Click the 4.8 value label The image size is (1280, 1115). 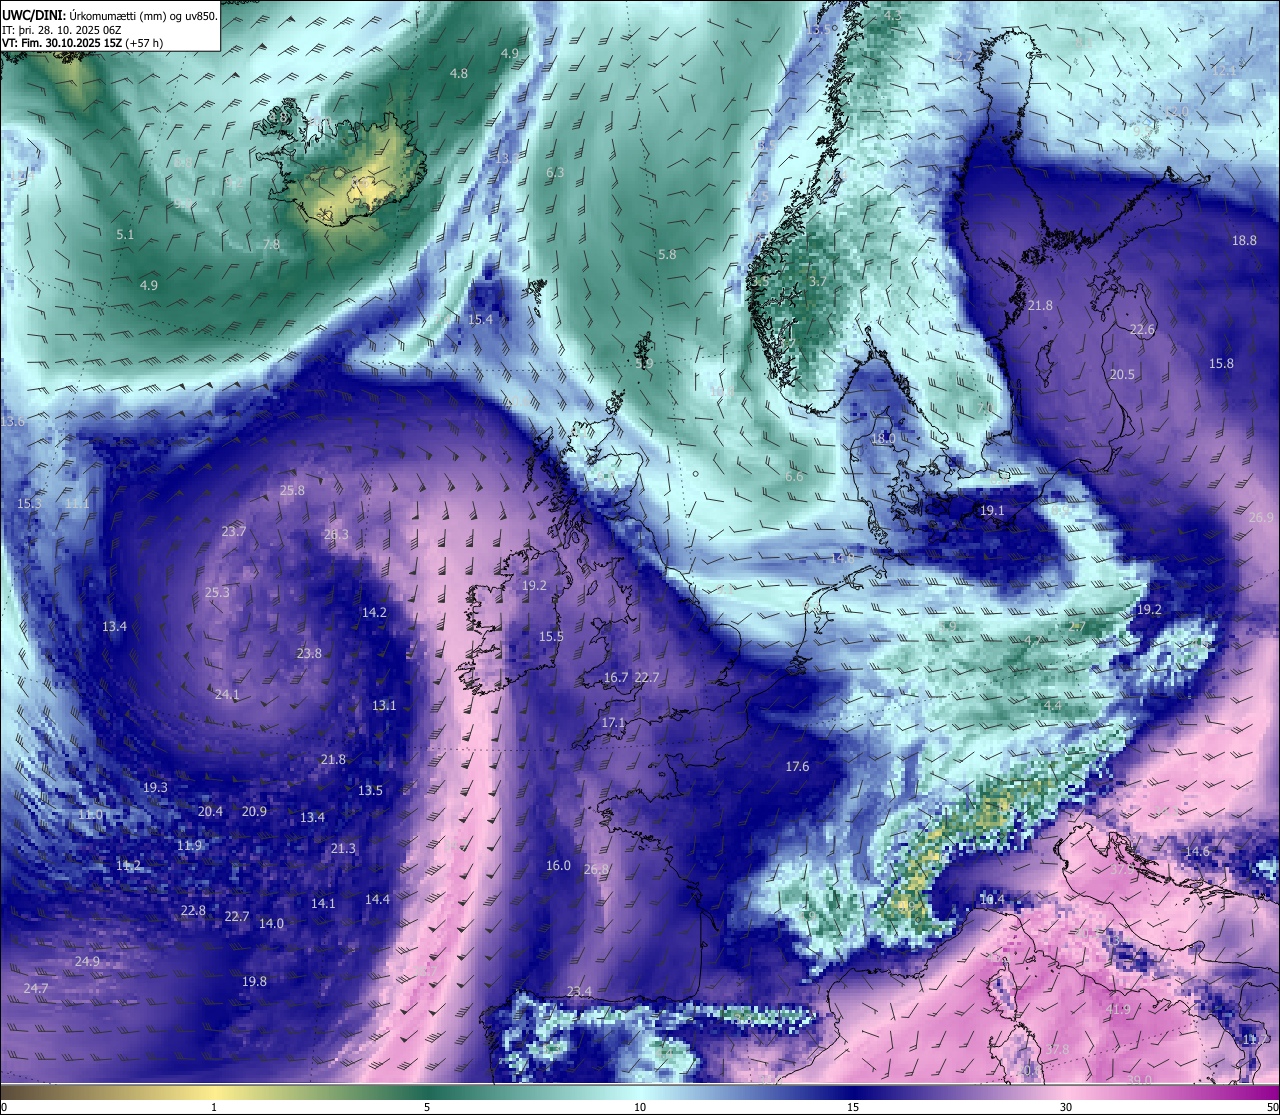pyautogui.click(x=458, y=73)
